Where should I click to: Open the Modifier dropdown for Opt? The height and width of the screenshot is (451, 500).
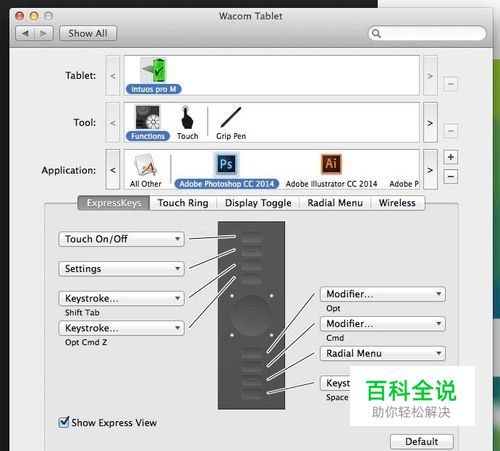point(383,294)
